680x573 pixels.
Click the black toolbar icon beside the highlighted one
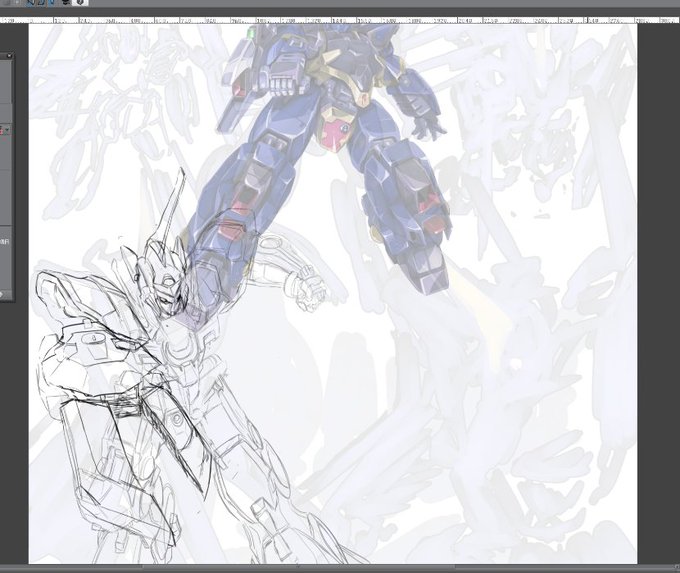pos(66,2)
